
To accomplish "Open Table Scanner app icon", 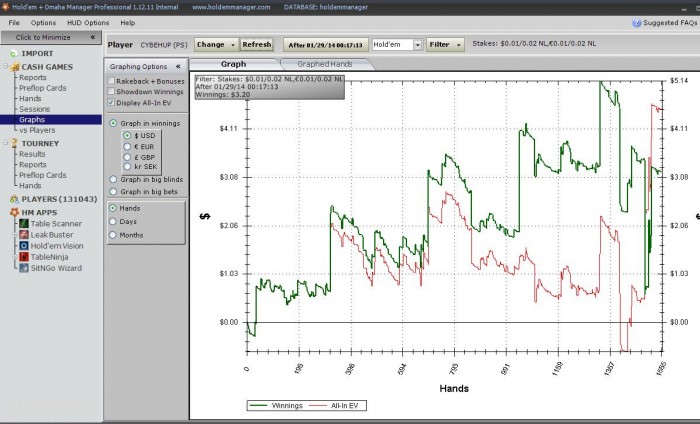I will tap(24, 223).
